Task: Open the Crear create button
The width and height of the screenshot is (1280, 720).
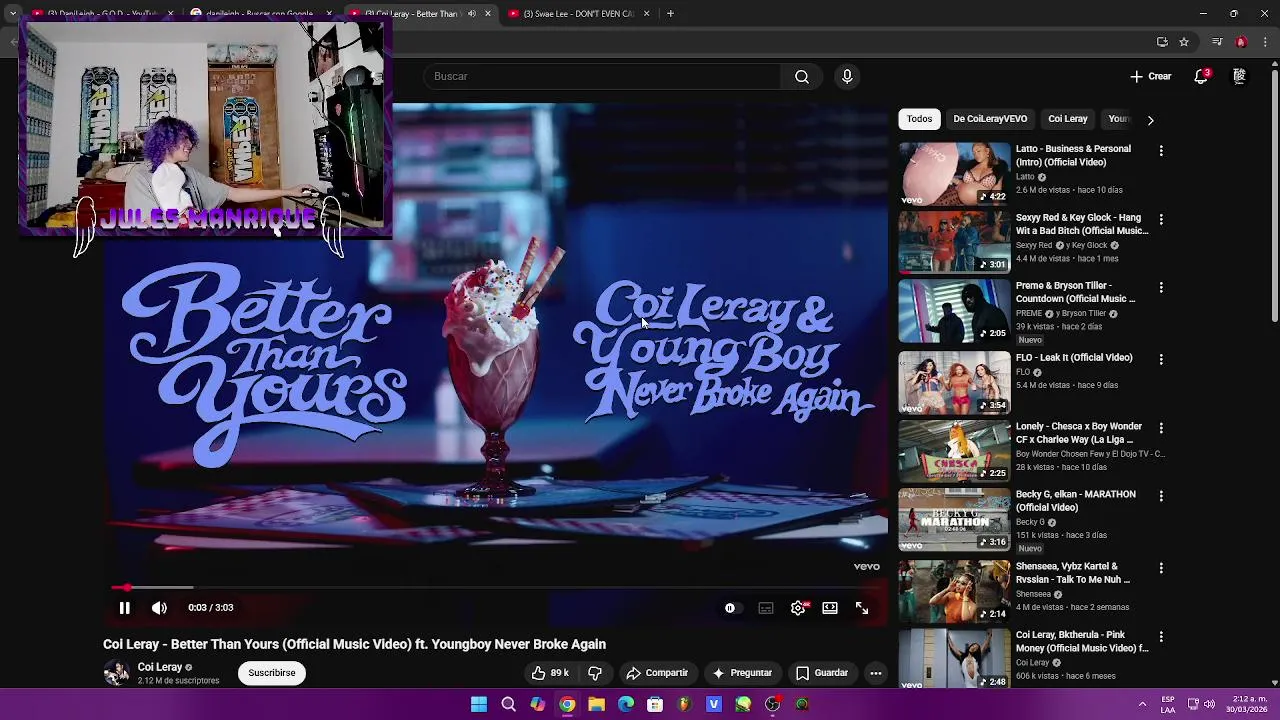Action: (x=1151, y=76)
